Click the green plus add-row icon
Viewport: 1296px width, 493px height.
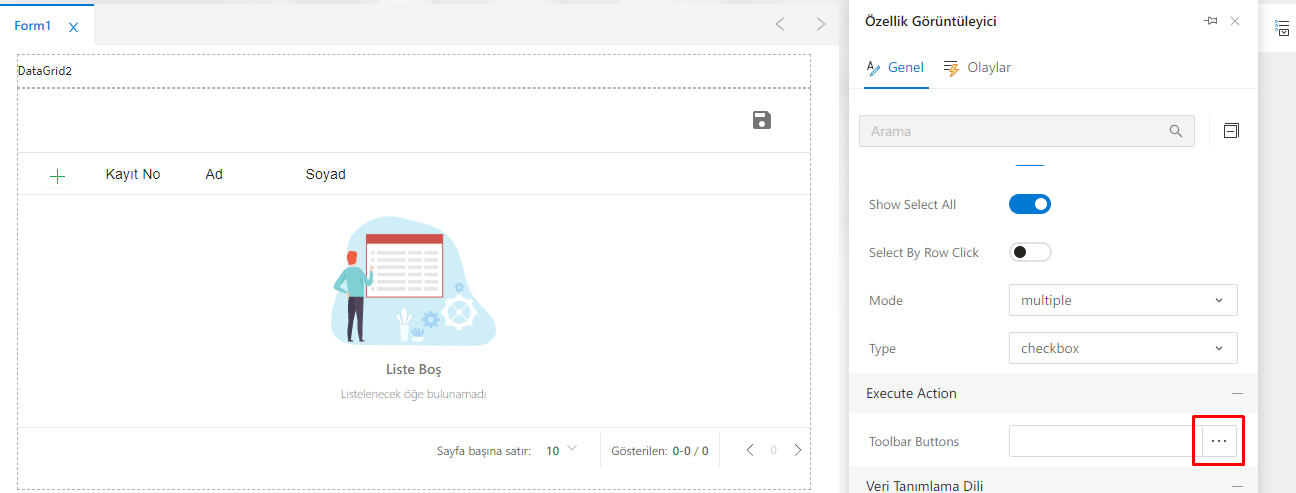pyautogui.click(x=57, y=176)
